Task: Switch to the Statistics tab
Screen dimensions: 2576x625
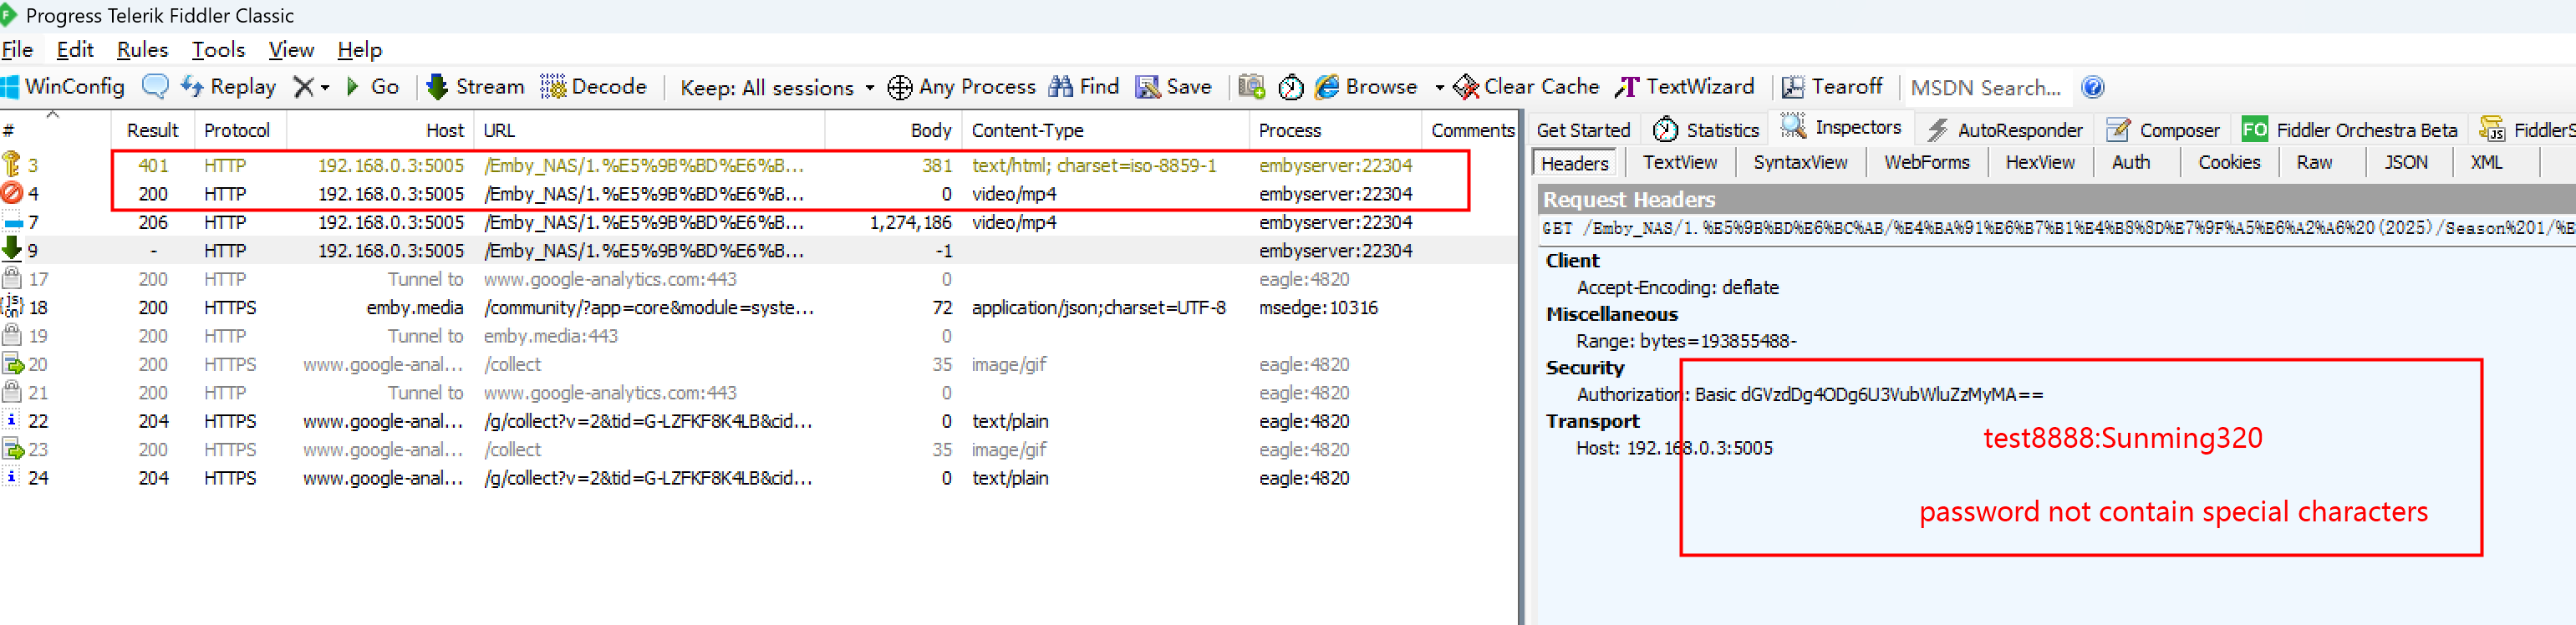Action: click(1707, 130)
